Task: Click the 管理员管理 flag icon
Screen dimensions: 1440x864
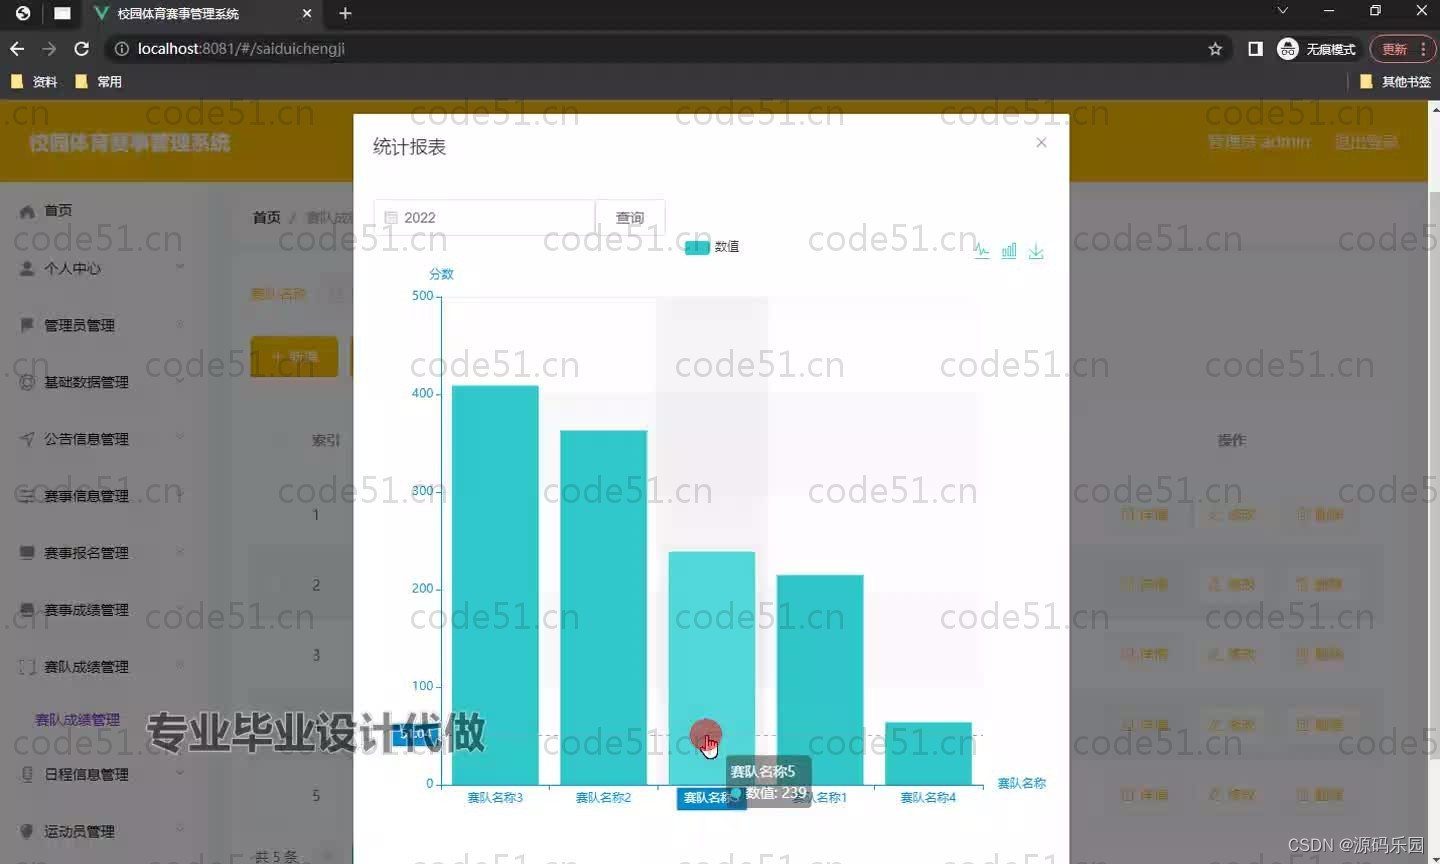Action: (27, 325)
